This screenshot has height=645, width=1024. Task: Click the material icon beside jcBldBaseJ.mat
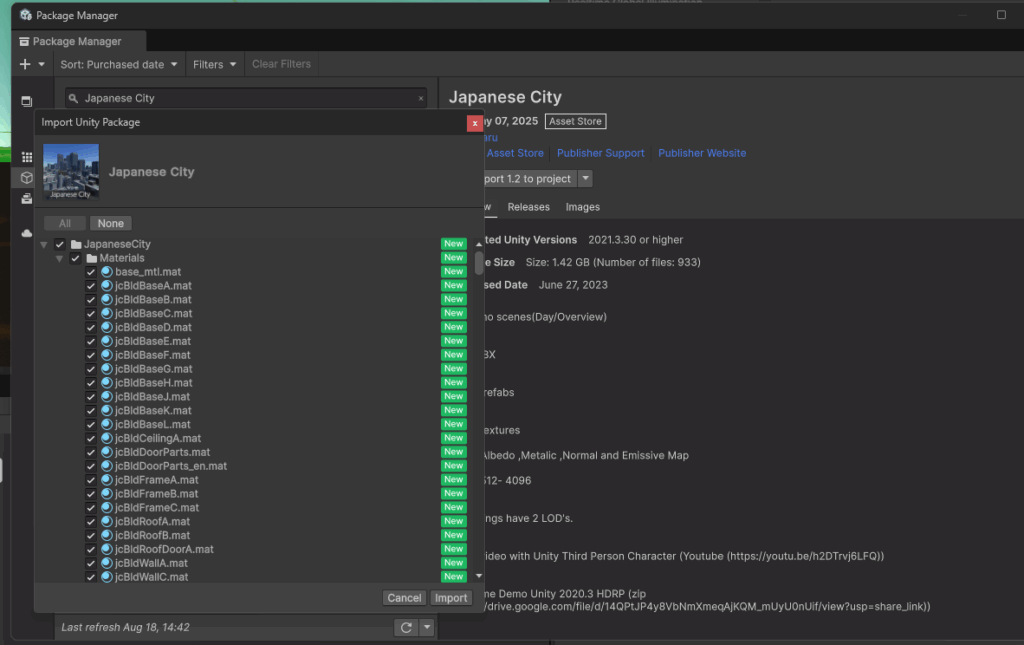(x=107, y=396)
